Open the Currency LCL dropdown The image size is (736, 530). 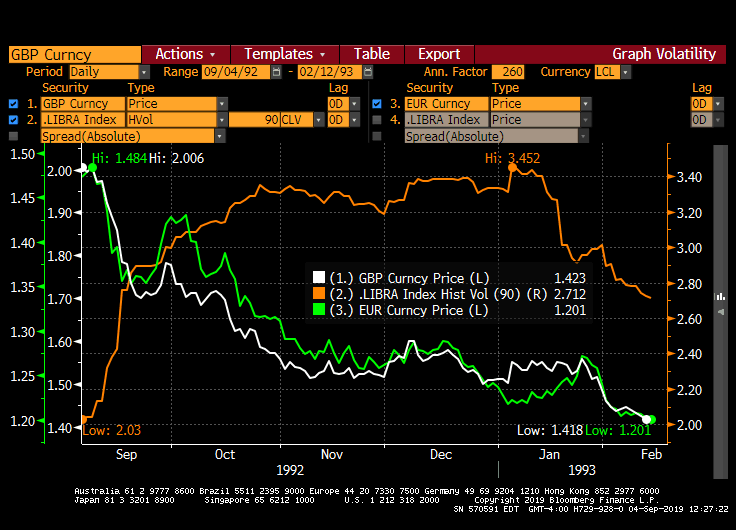[x=626, y=72]
